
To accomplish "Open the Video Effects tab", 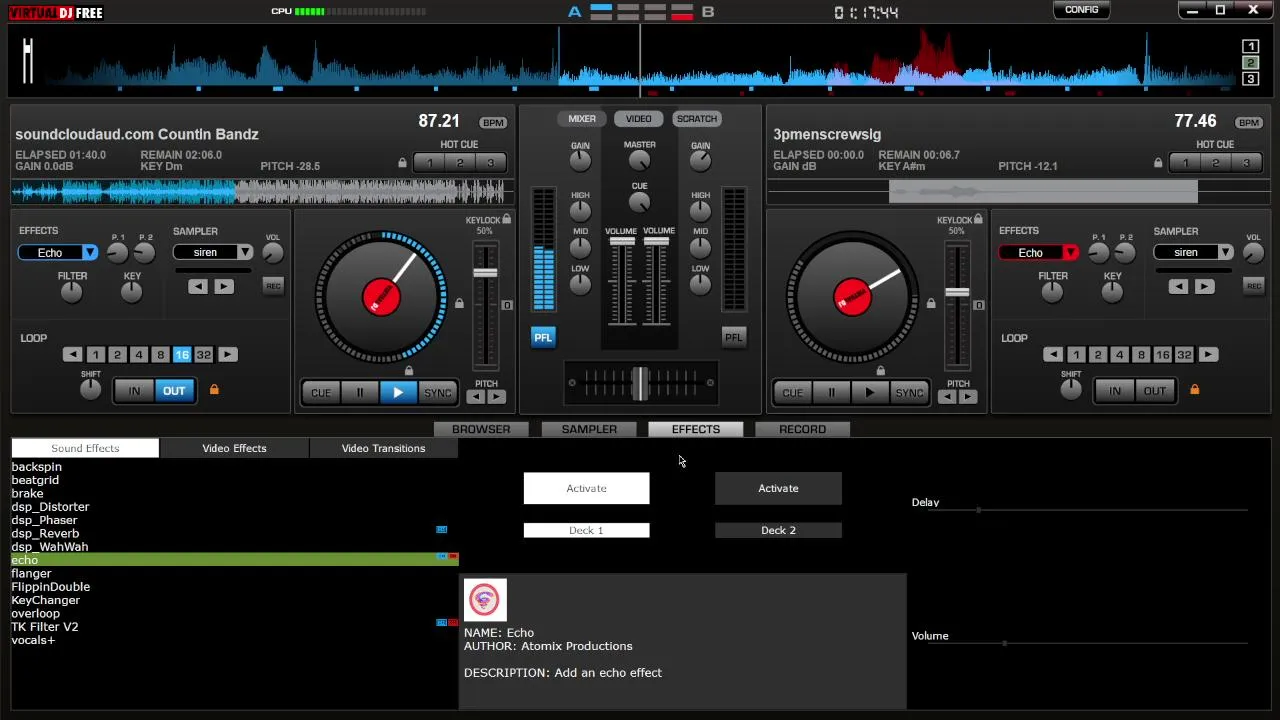I will pos(234,448).
